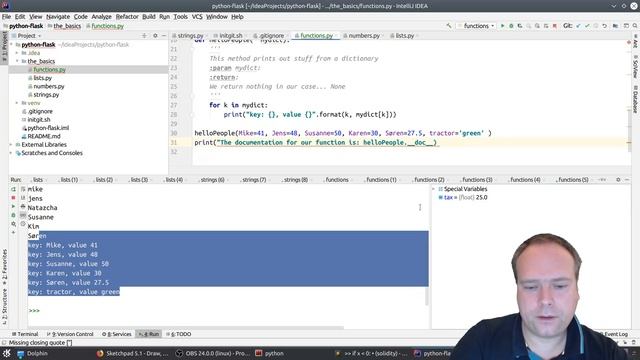Image resolution: width=640 pixels, height=360 pixels.
Task: Select tax variable in variables pane
Action: [463, 198]
